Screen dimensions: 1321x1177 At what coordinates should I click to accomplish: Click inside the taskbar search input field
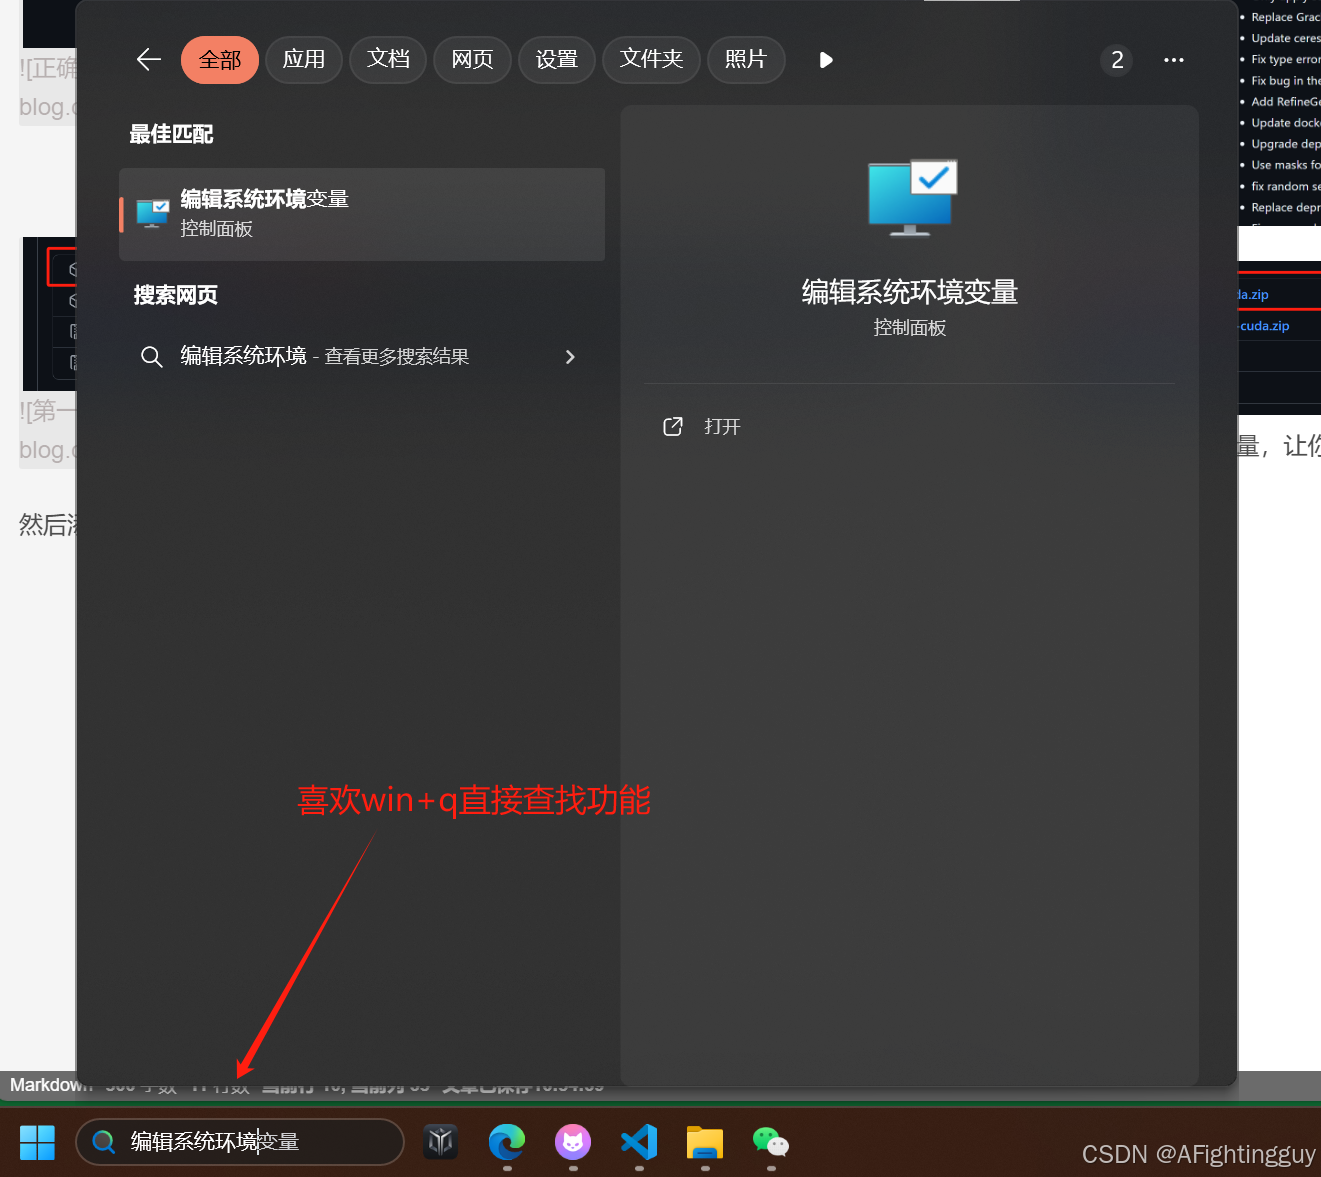[240, 1141]
